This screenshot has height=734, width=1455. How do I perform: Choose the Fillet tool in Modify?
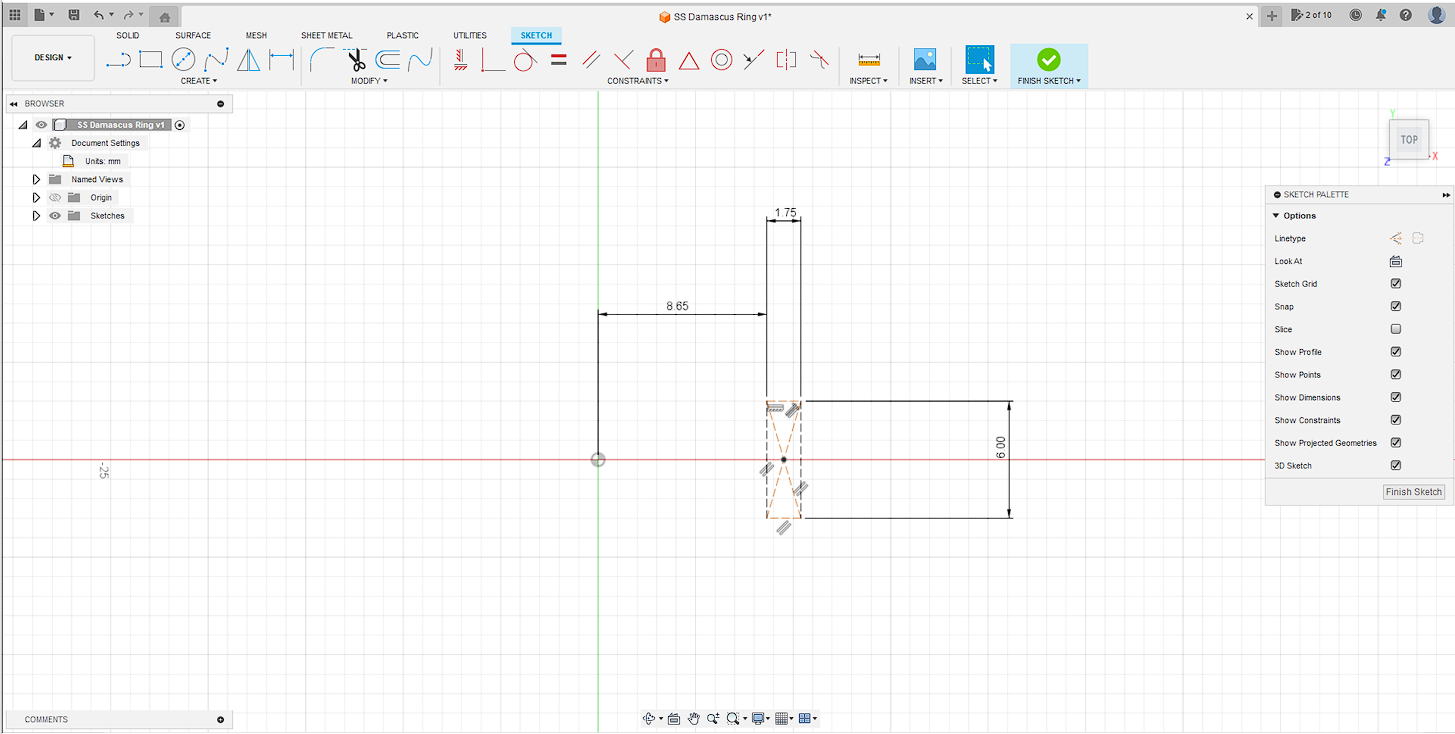click(322, 60)
